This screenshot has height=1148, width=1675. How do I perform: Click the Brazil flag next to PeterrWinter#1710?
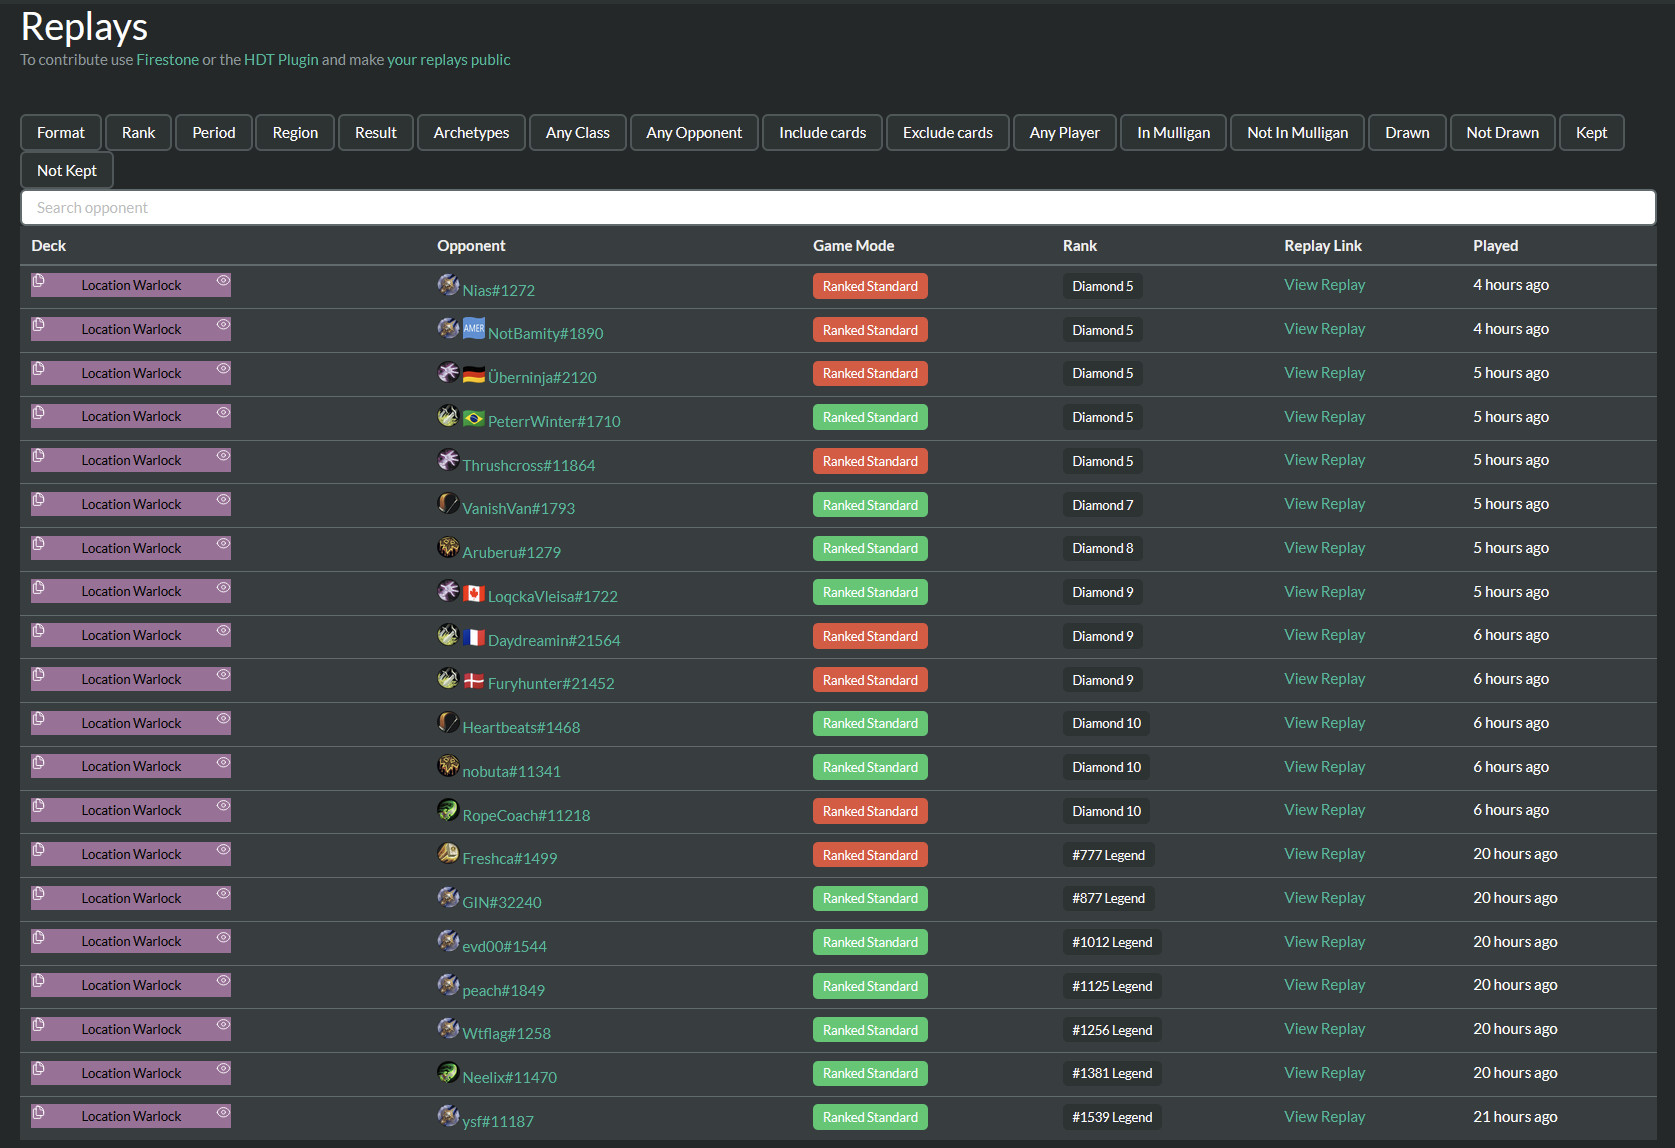(474, 418)
